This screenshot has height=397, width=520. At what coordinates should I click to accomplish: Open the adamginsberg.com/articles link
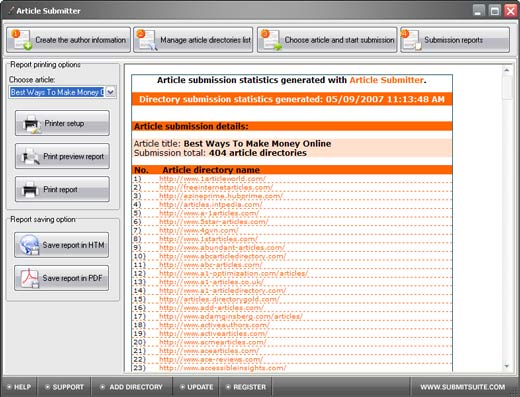pos(231,316)
